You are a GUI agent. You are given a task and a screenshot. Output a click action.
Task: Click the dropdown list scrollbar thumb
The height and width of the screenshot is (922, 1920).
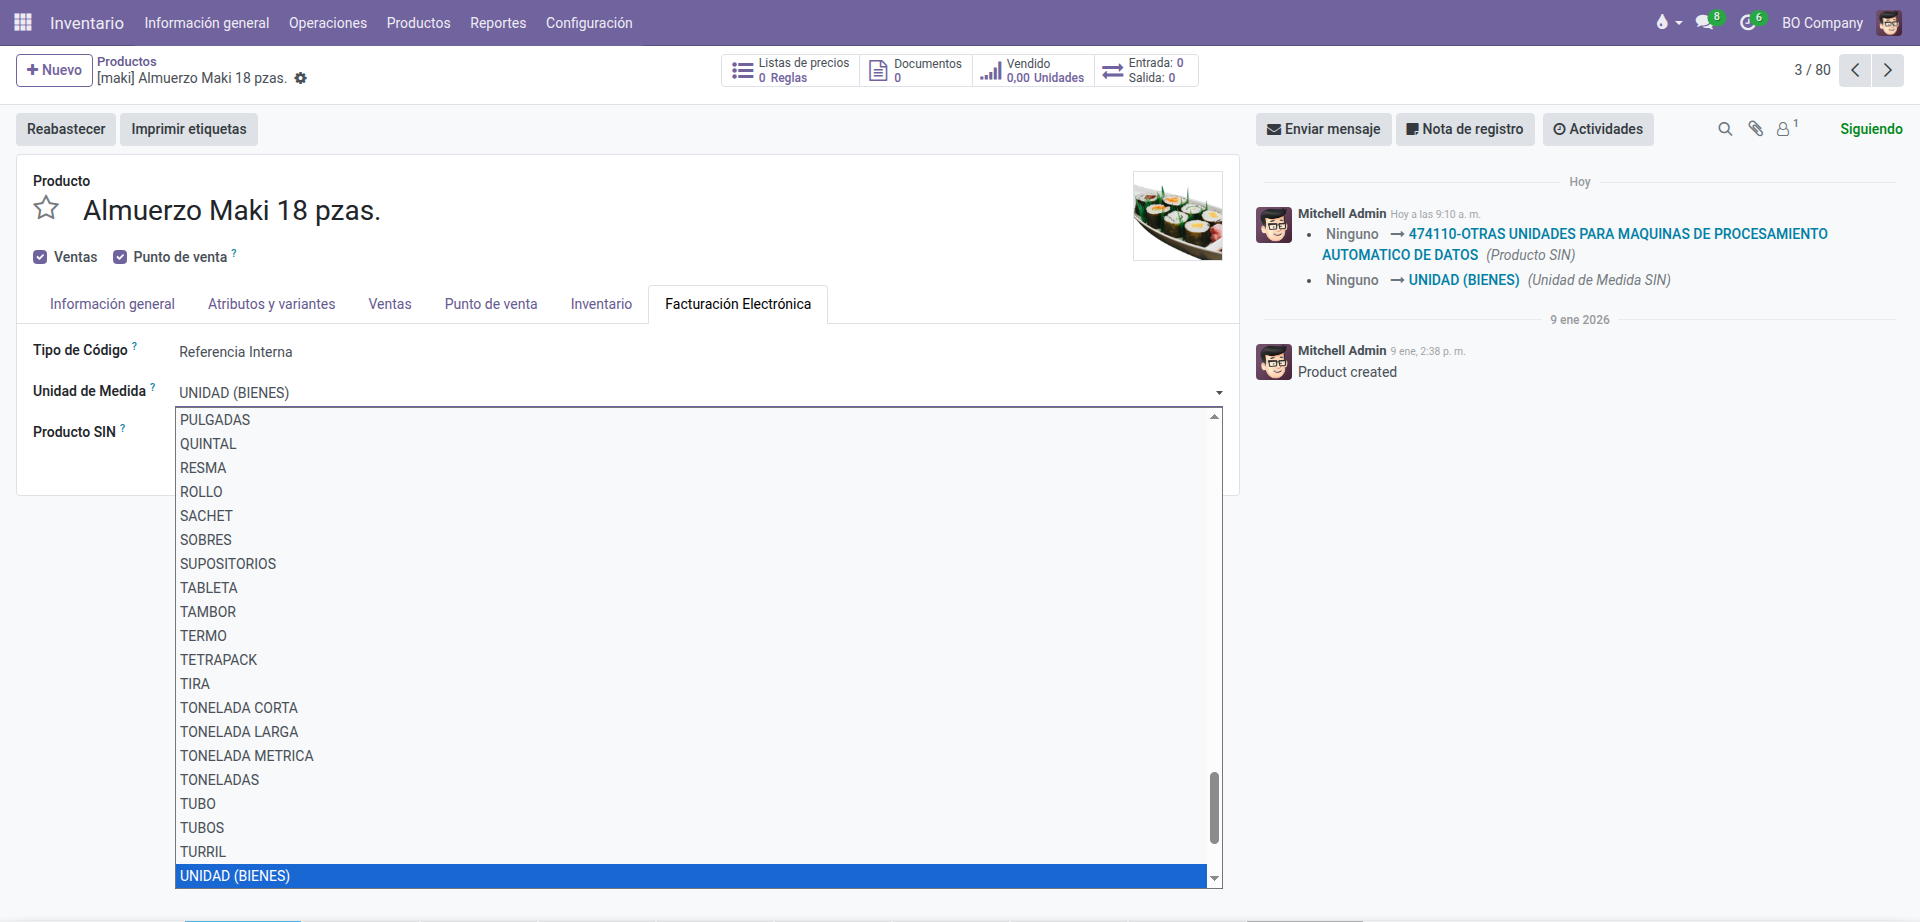pos(1214,807)
